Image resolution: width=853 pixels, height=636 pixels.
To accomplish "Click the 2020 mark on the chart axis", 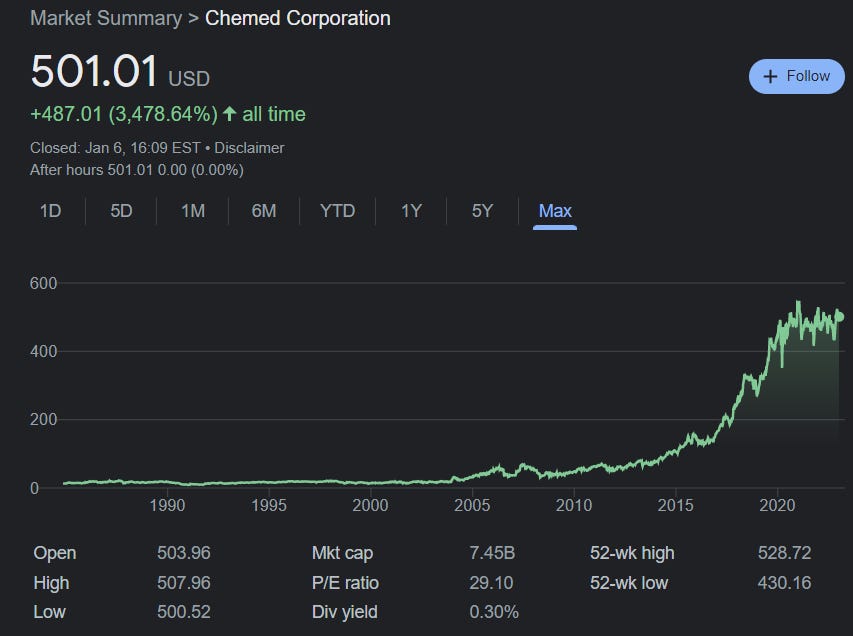I will pos(779,507).
